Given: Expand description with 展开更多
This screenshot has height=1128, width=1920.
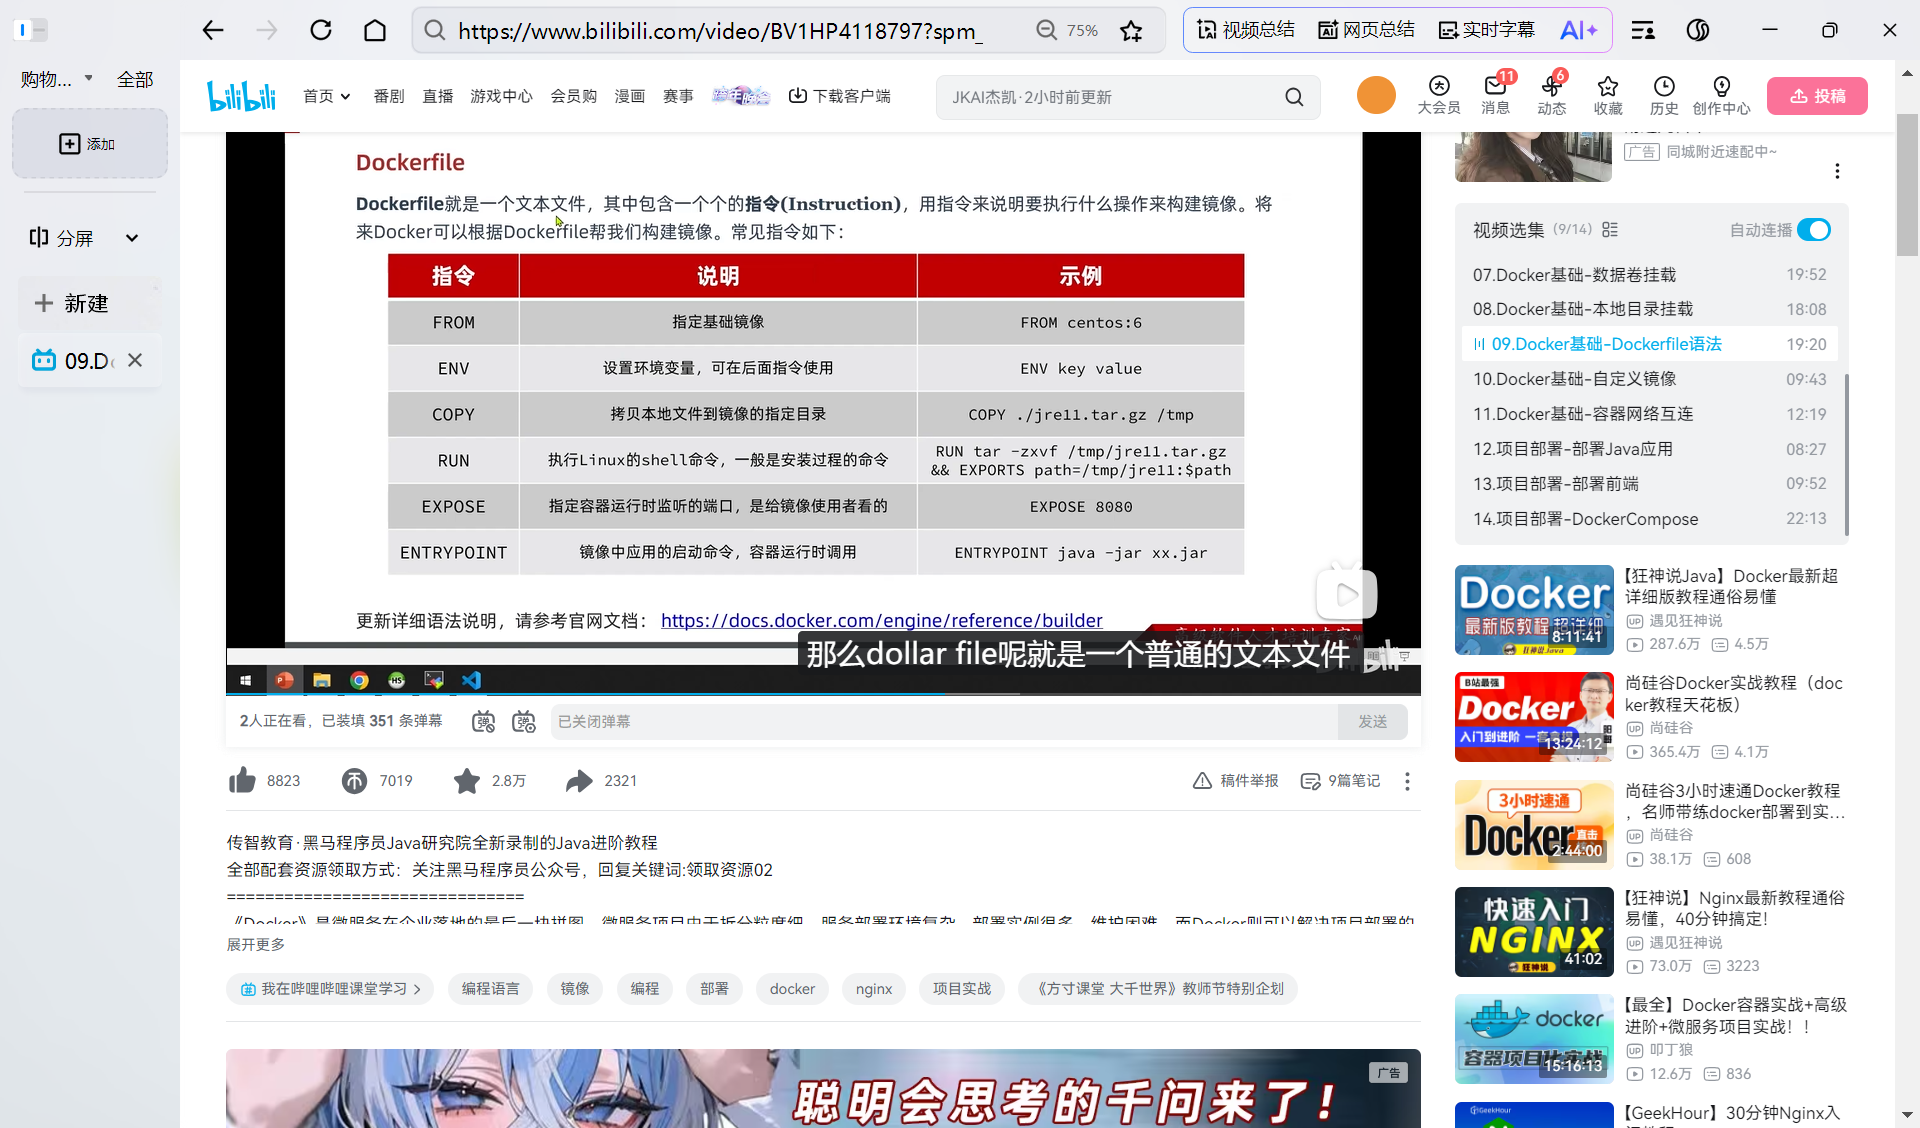Looking at the screenshot, I should [255, 944].
